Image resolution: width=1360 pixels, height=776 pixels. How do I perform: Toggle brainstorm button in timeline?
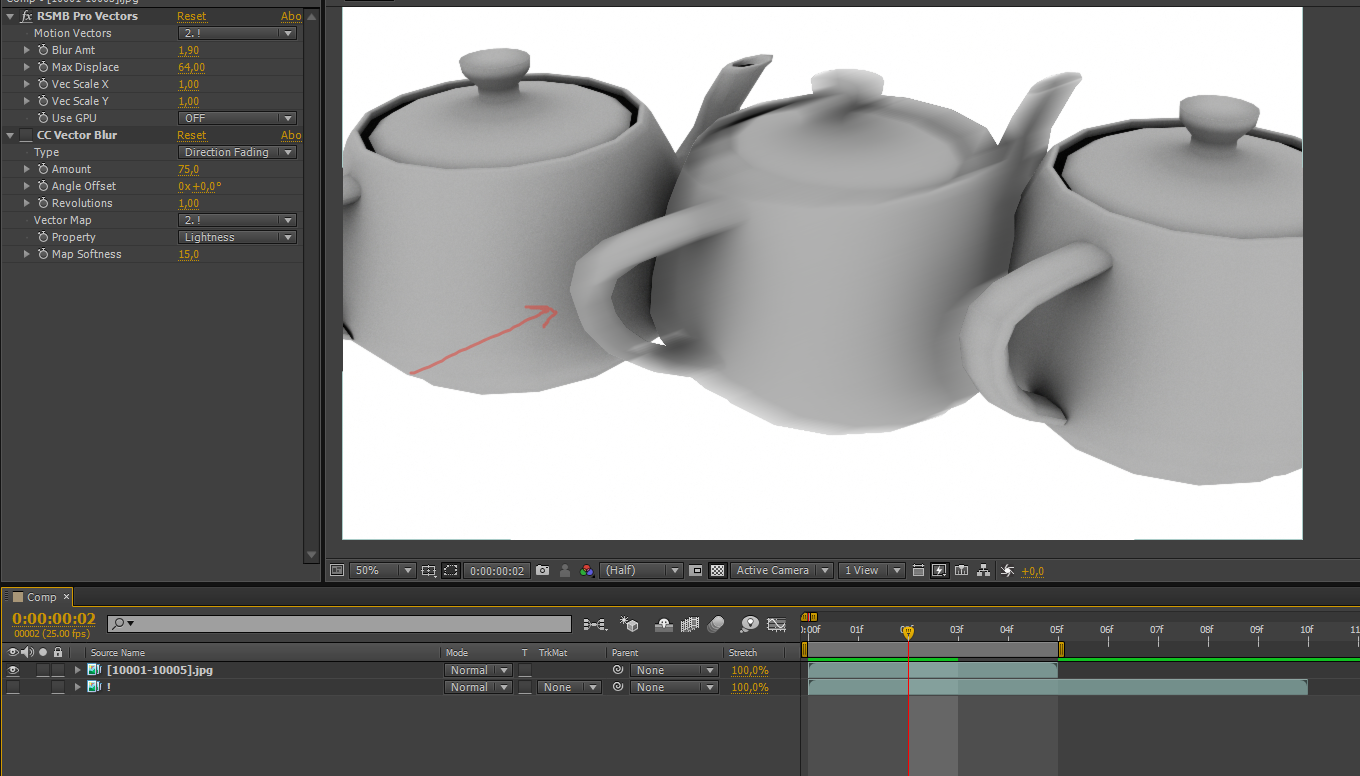(749, 624)
